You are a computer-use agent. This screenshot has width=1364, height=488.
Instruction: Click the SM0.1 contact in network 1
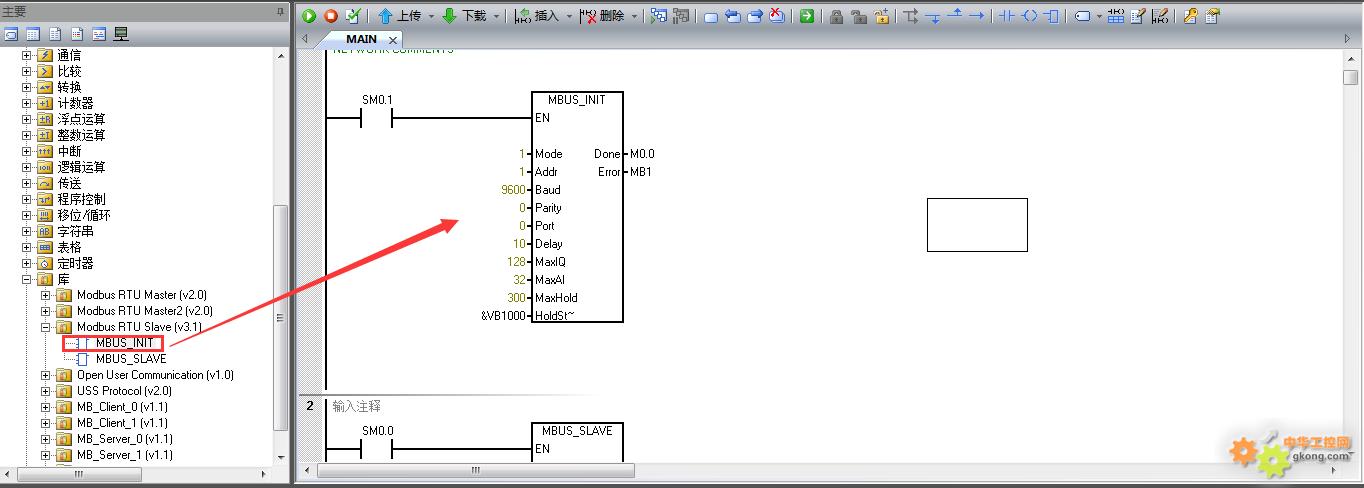pyautogui.click(x=377, y=118)
